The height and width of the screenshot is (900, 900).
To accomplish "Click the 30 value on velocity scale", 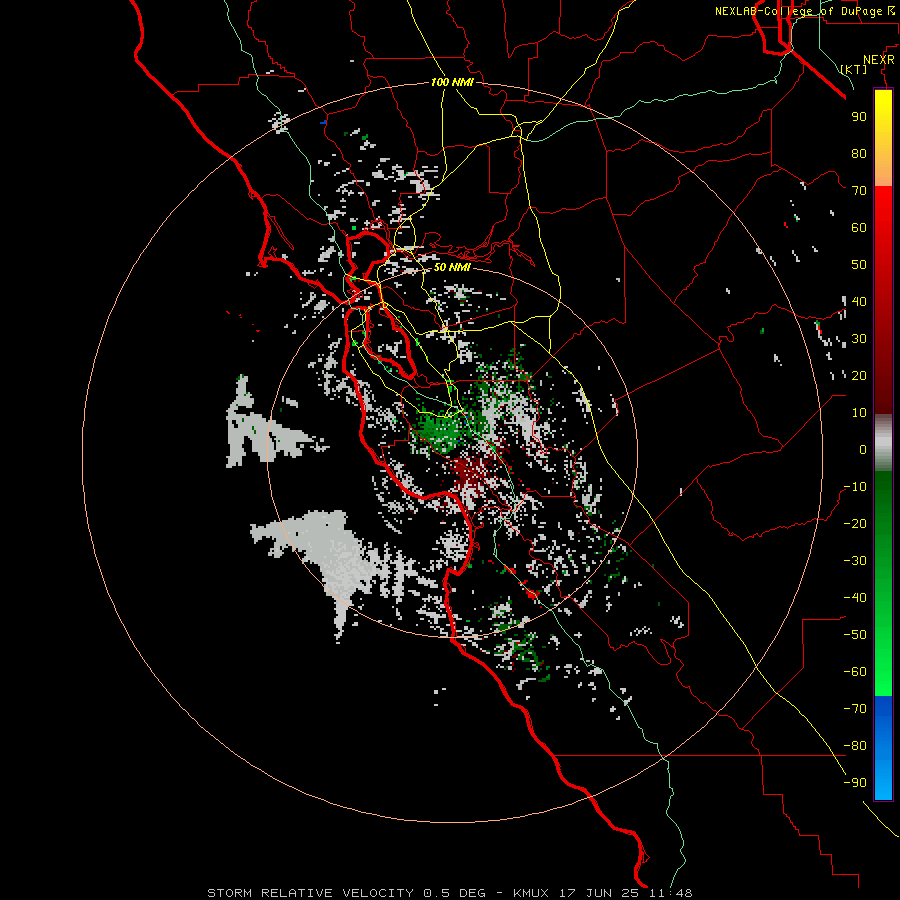I will tap(859, 339).
